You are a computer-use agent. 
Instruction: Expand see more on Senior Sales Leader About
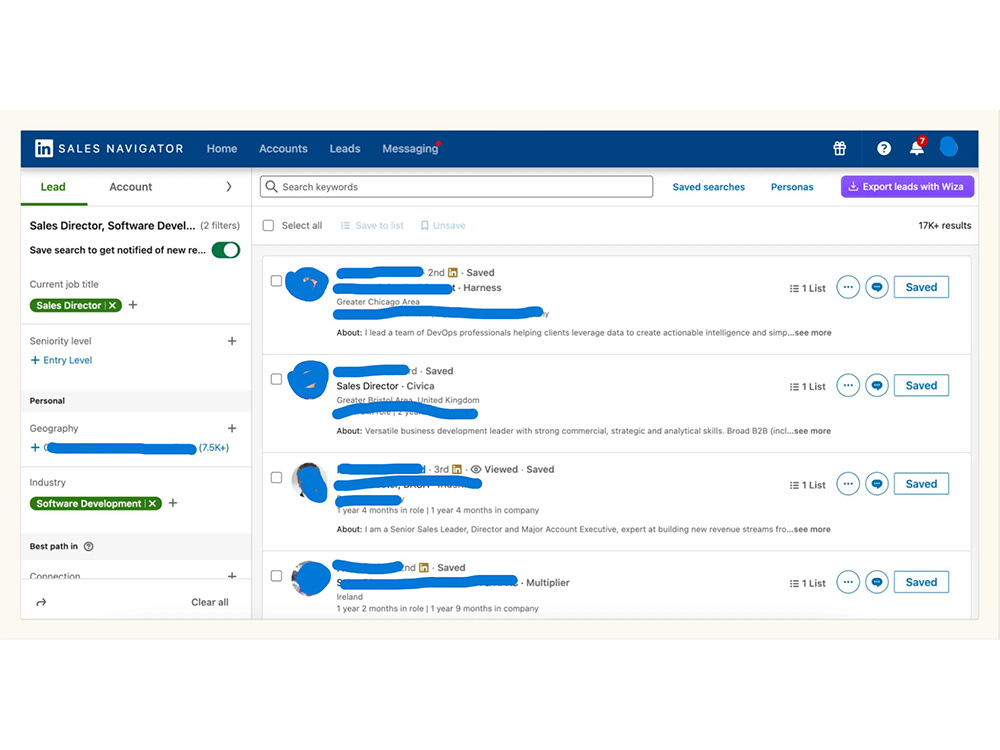click(812, 529)
